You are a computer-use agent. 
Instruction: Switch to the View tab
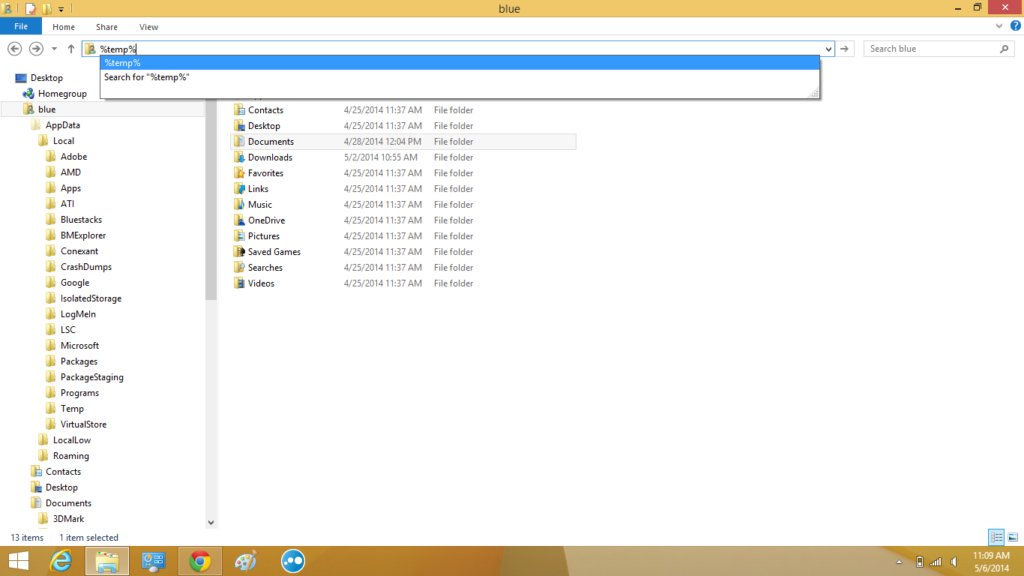(x=148, y=27)
